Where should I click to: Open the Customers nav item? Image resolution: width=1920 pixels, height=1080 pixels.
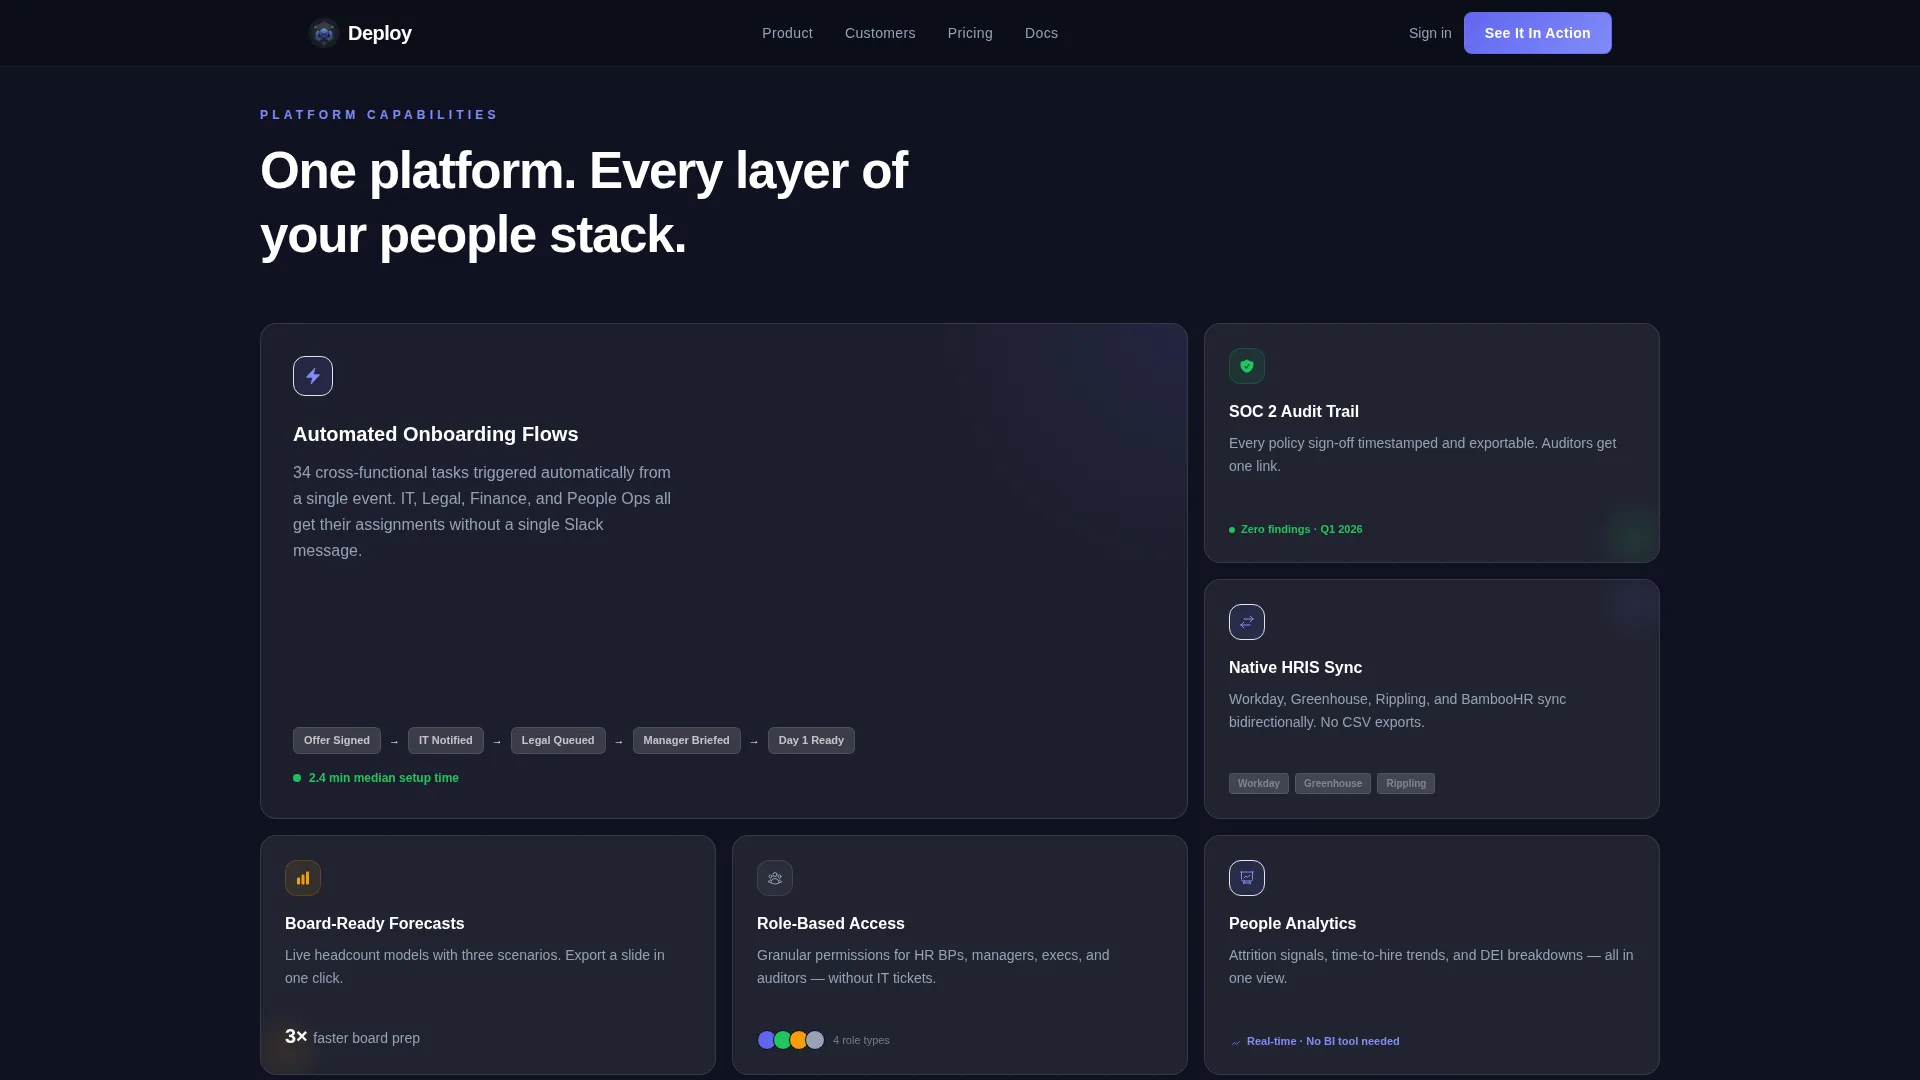880,33
